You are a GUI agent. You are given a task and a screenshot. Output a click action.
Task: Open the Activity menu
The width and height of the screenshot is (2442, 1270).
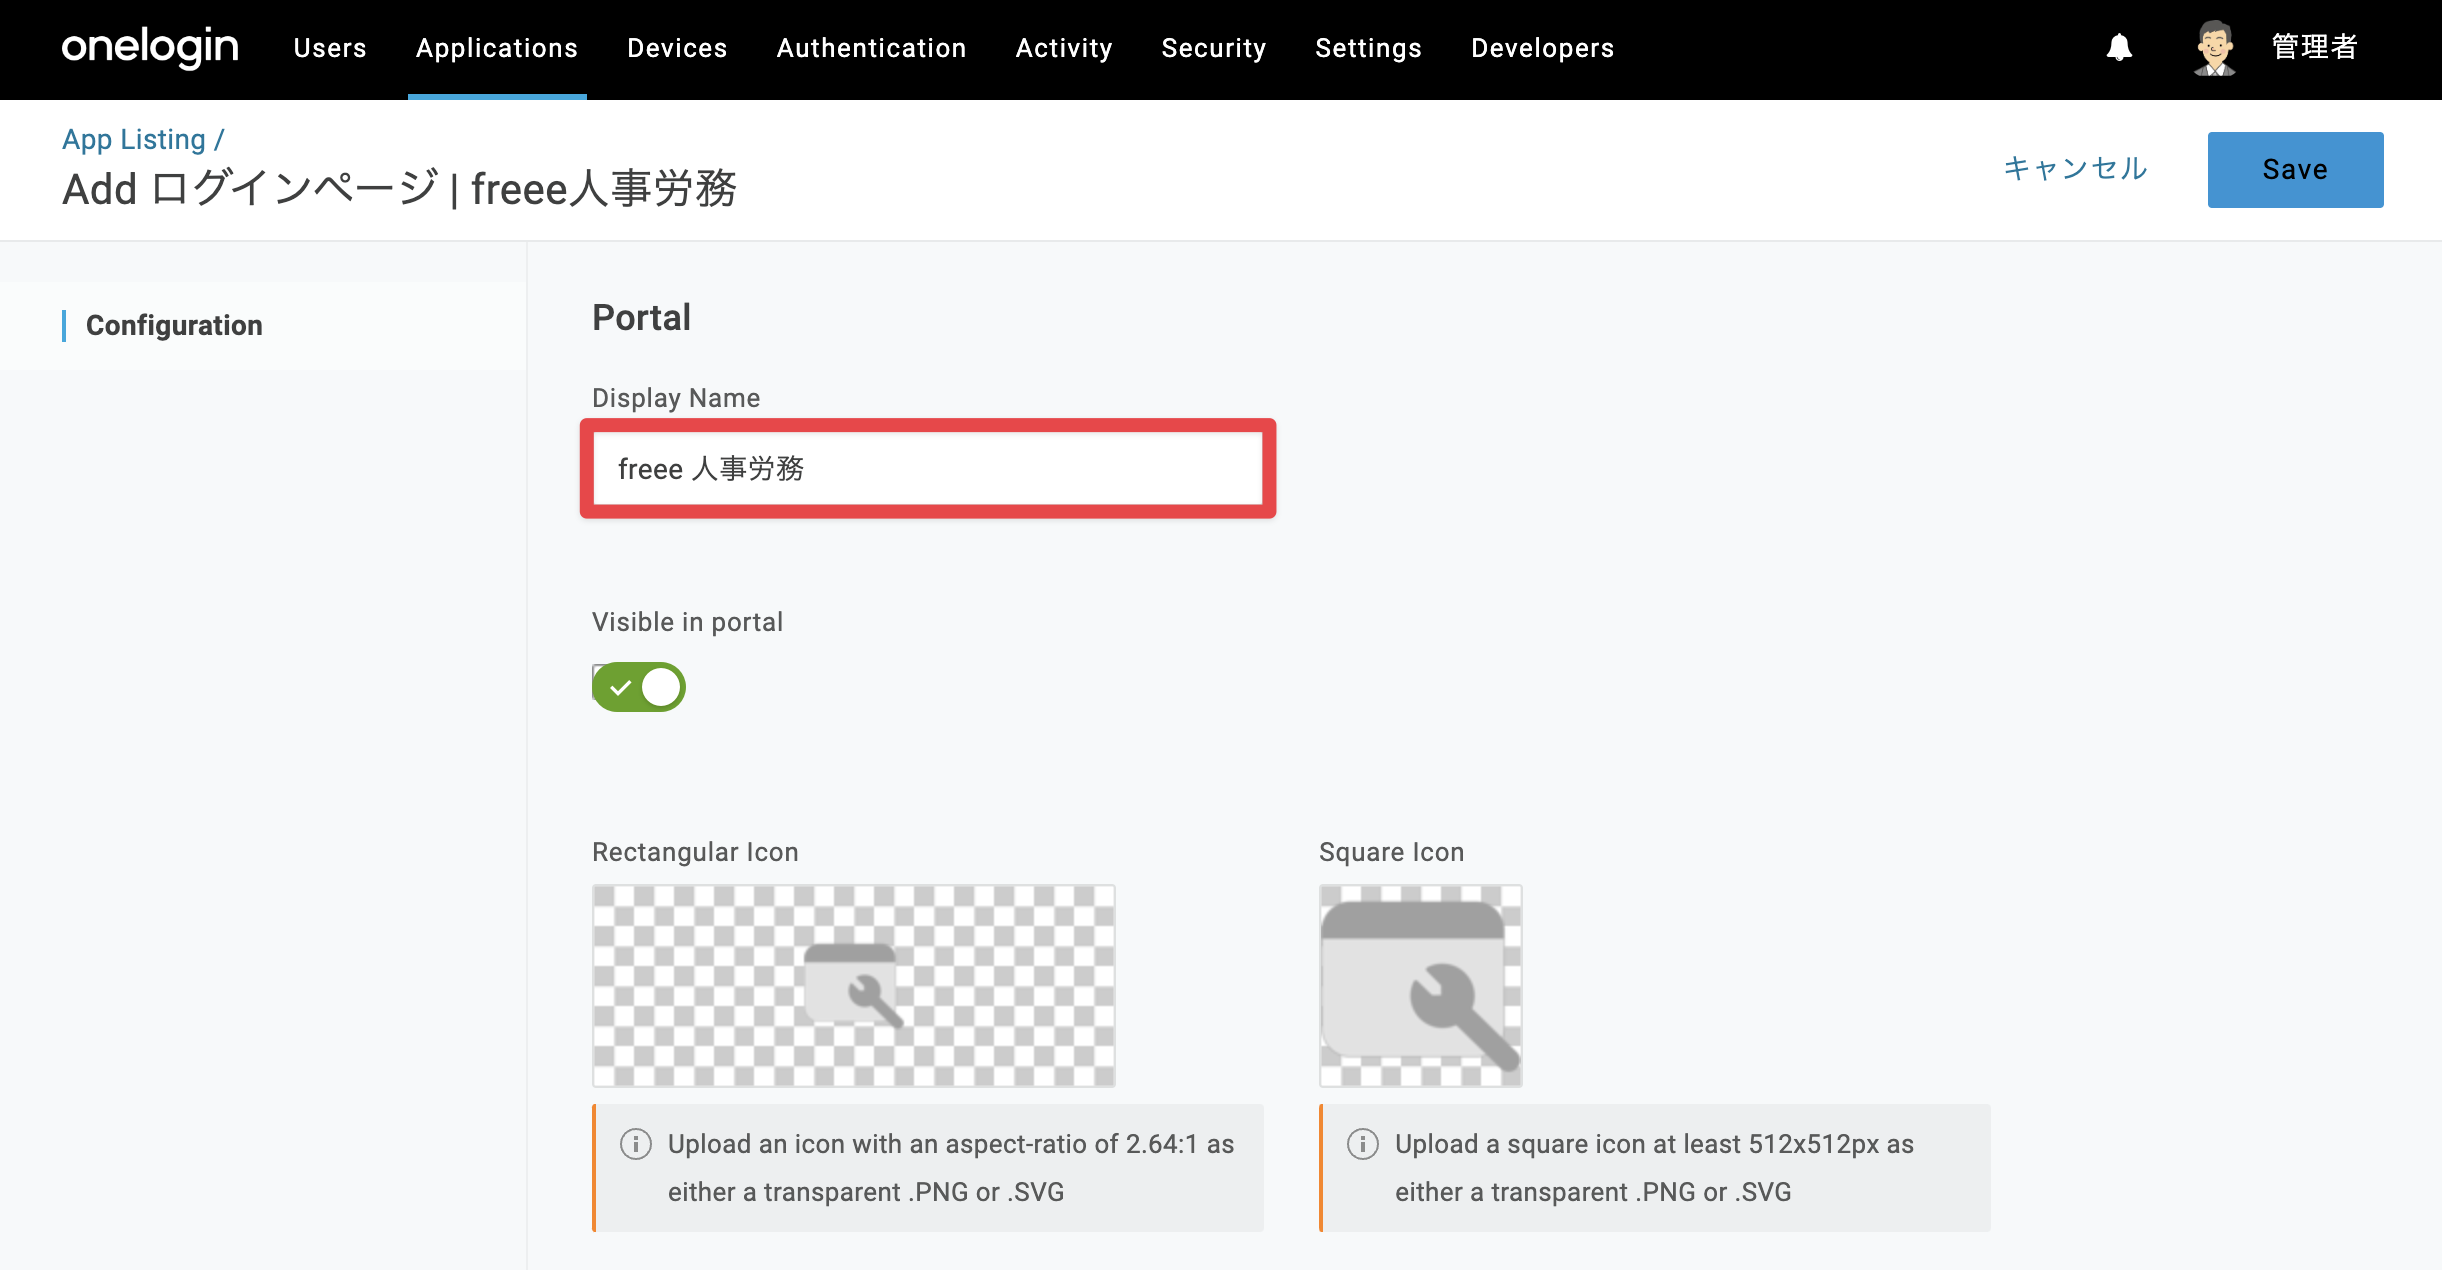(x=1064, y=48)
